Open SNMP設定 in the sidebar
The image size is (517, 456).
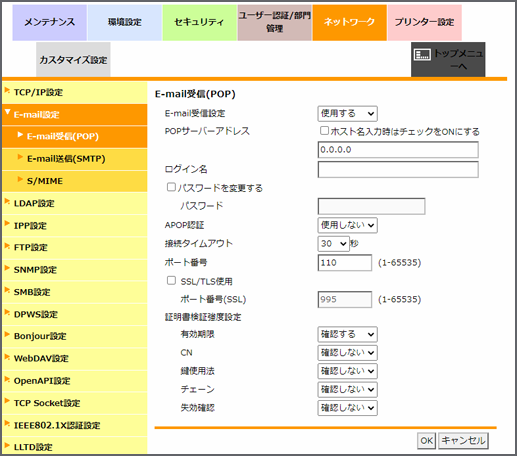point(75,270)
